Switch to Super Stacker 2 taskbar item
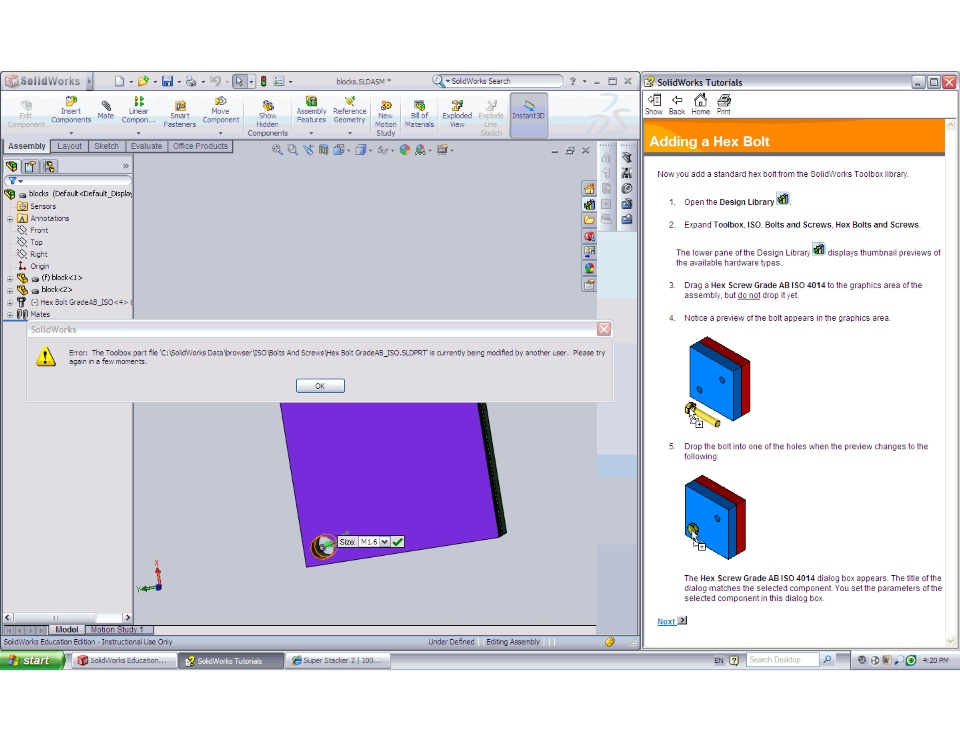 [x=337, y=661]
